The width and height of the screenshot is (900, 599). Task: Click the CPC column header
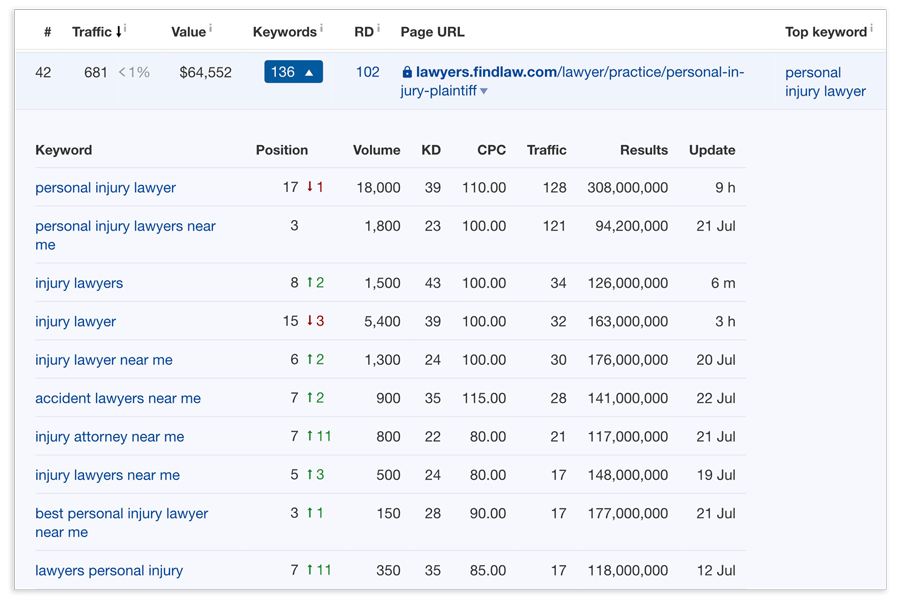coord(491,150)
